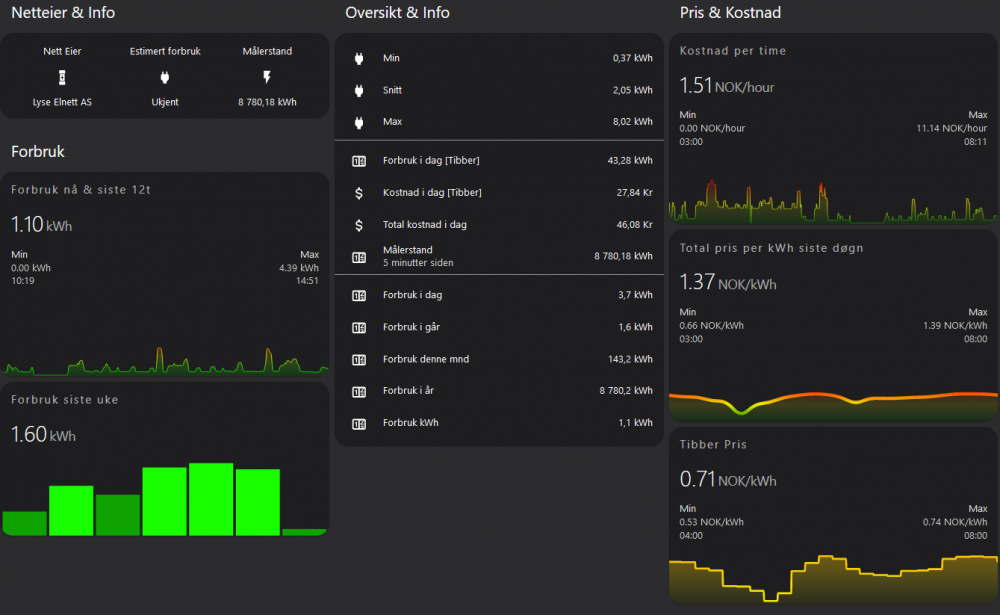This screenshot has width=1000, height=615.
Task: Click the counter icon beside Forbruk i går
Action: tap(359, 327)
